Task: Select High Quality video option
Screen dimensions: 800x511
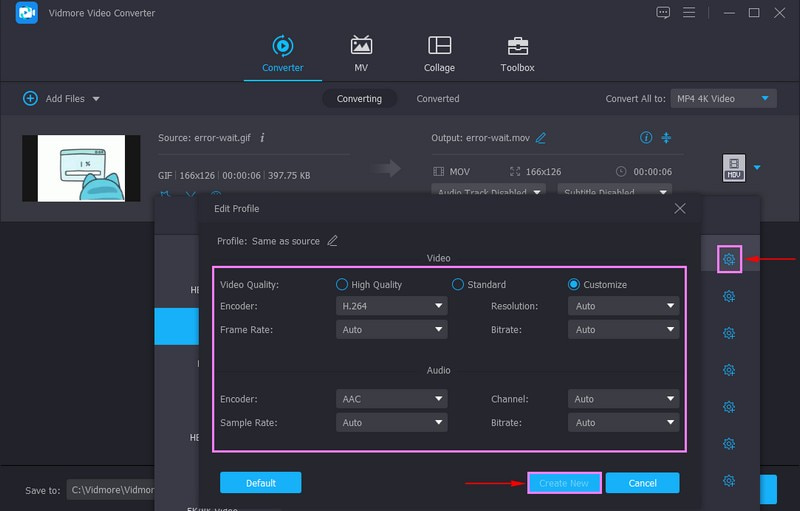Action: click(x=343, y=284)
